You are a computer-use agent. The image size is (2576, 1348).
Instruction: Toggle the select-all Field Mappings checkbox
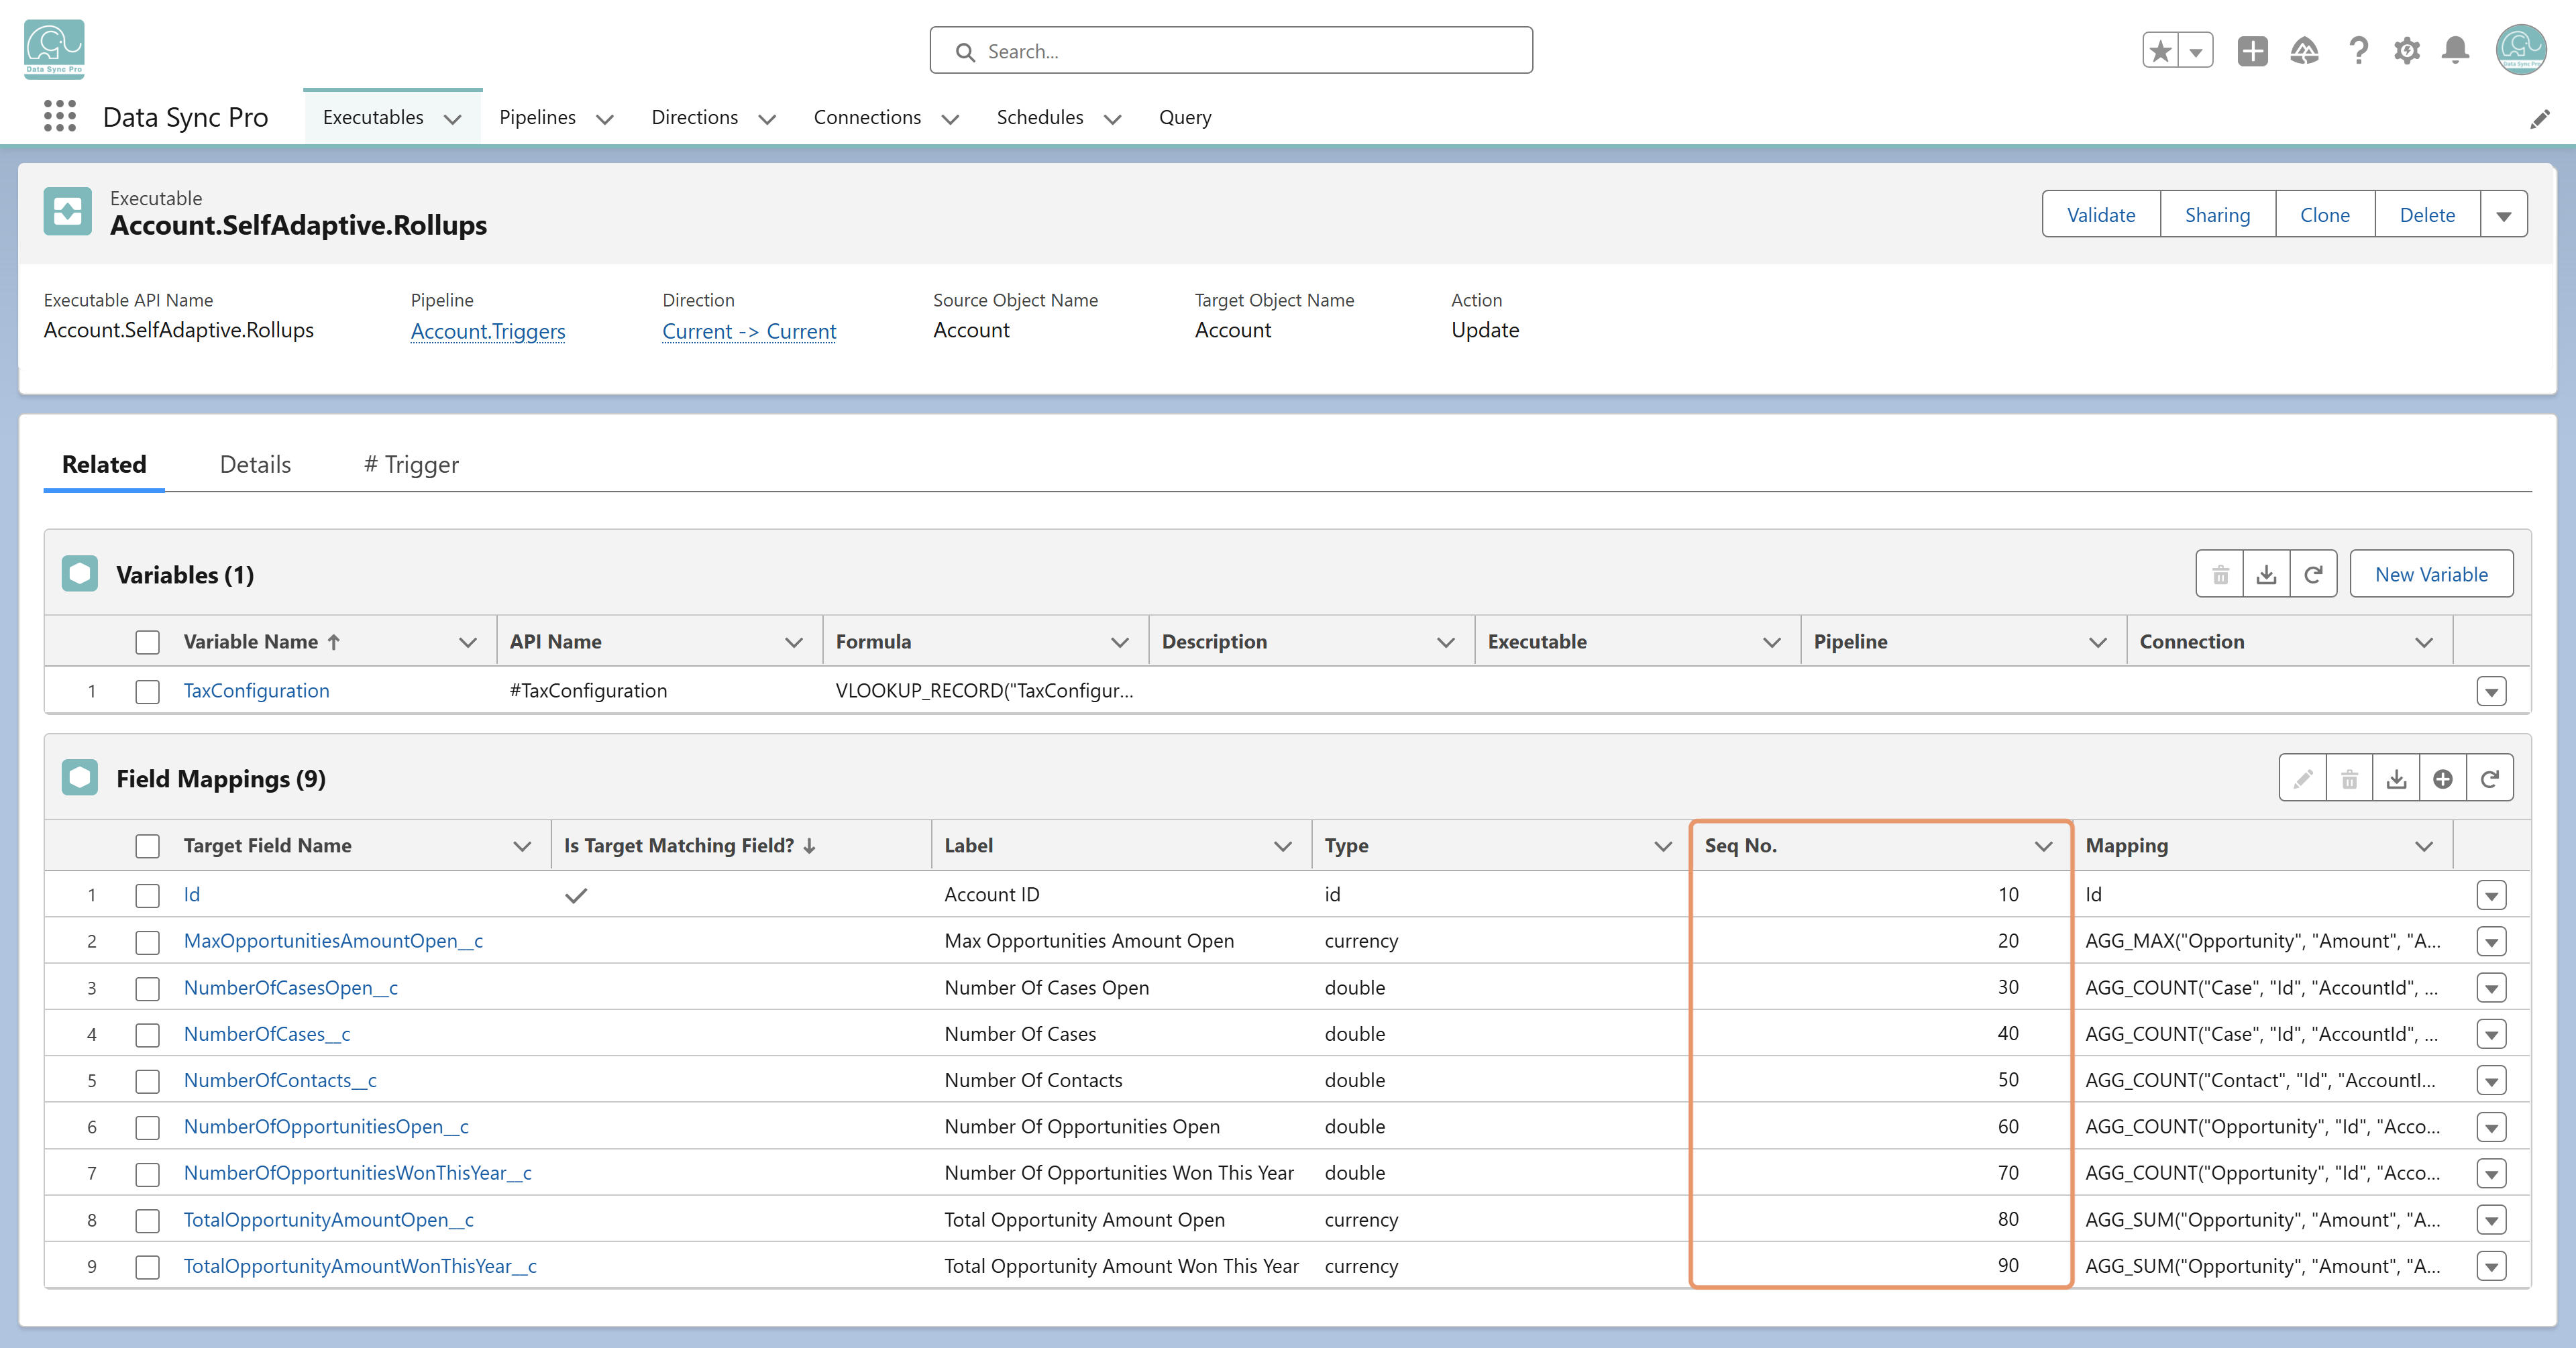pos(148,846)
